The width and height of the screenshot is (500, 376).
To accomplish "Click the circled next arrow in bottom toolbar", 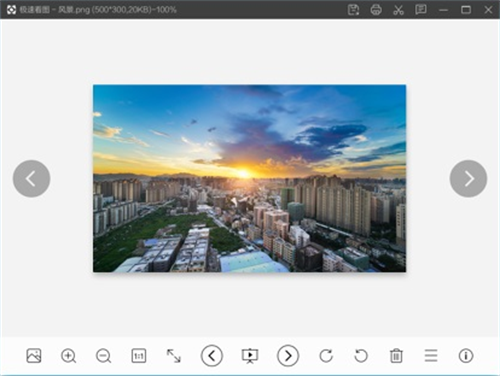I will [x=288, y=356].
